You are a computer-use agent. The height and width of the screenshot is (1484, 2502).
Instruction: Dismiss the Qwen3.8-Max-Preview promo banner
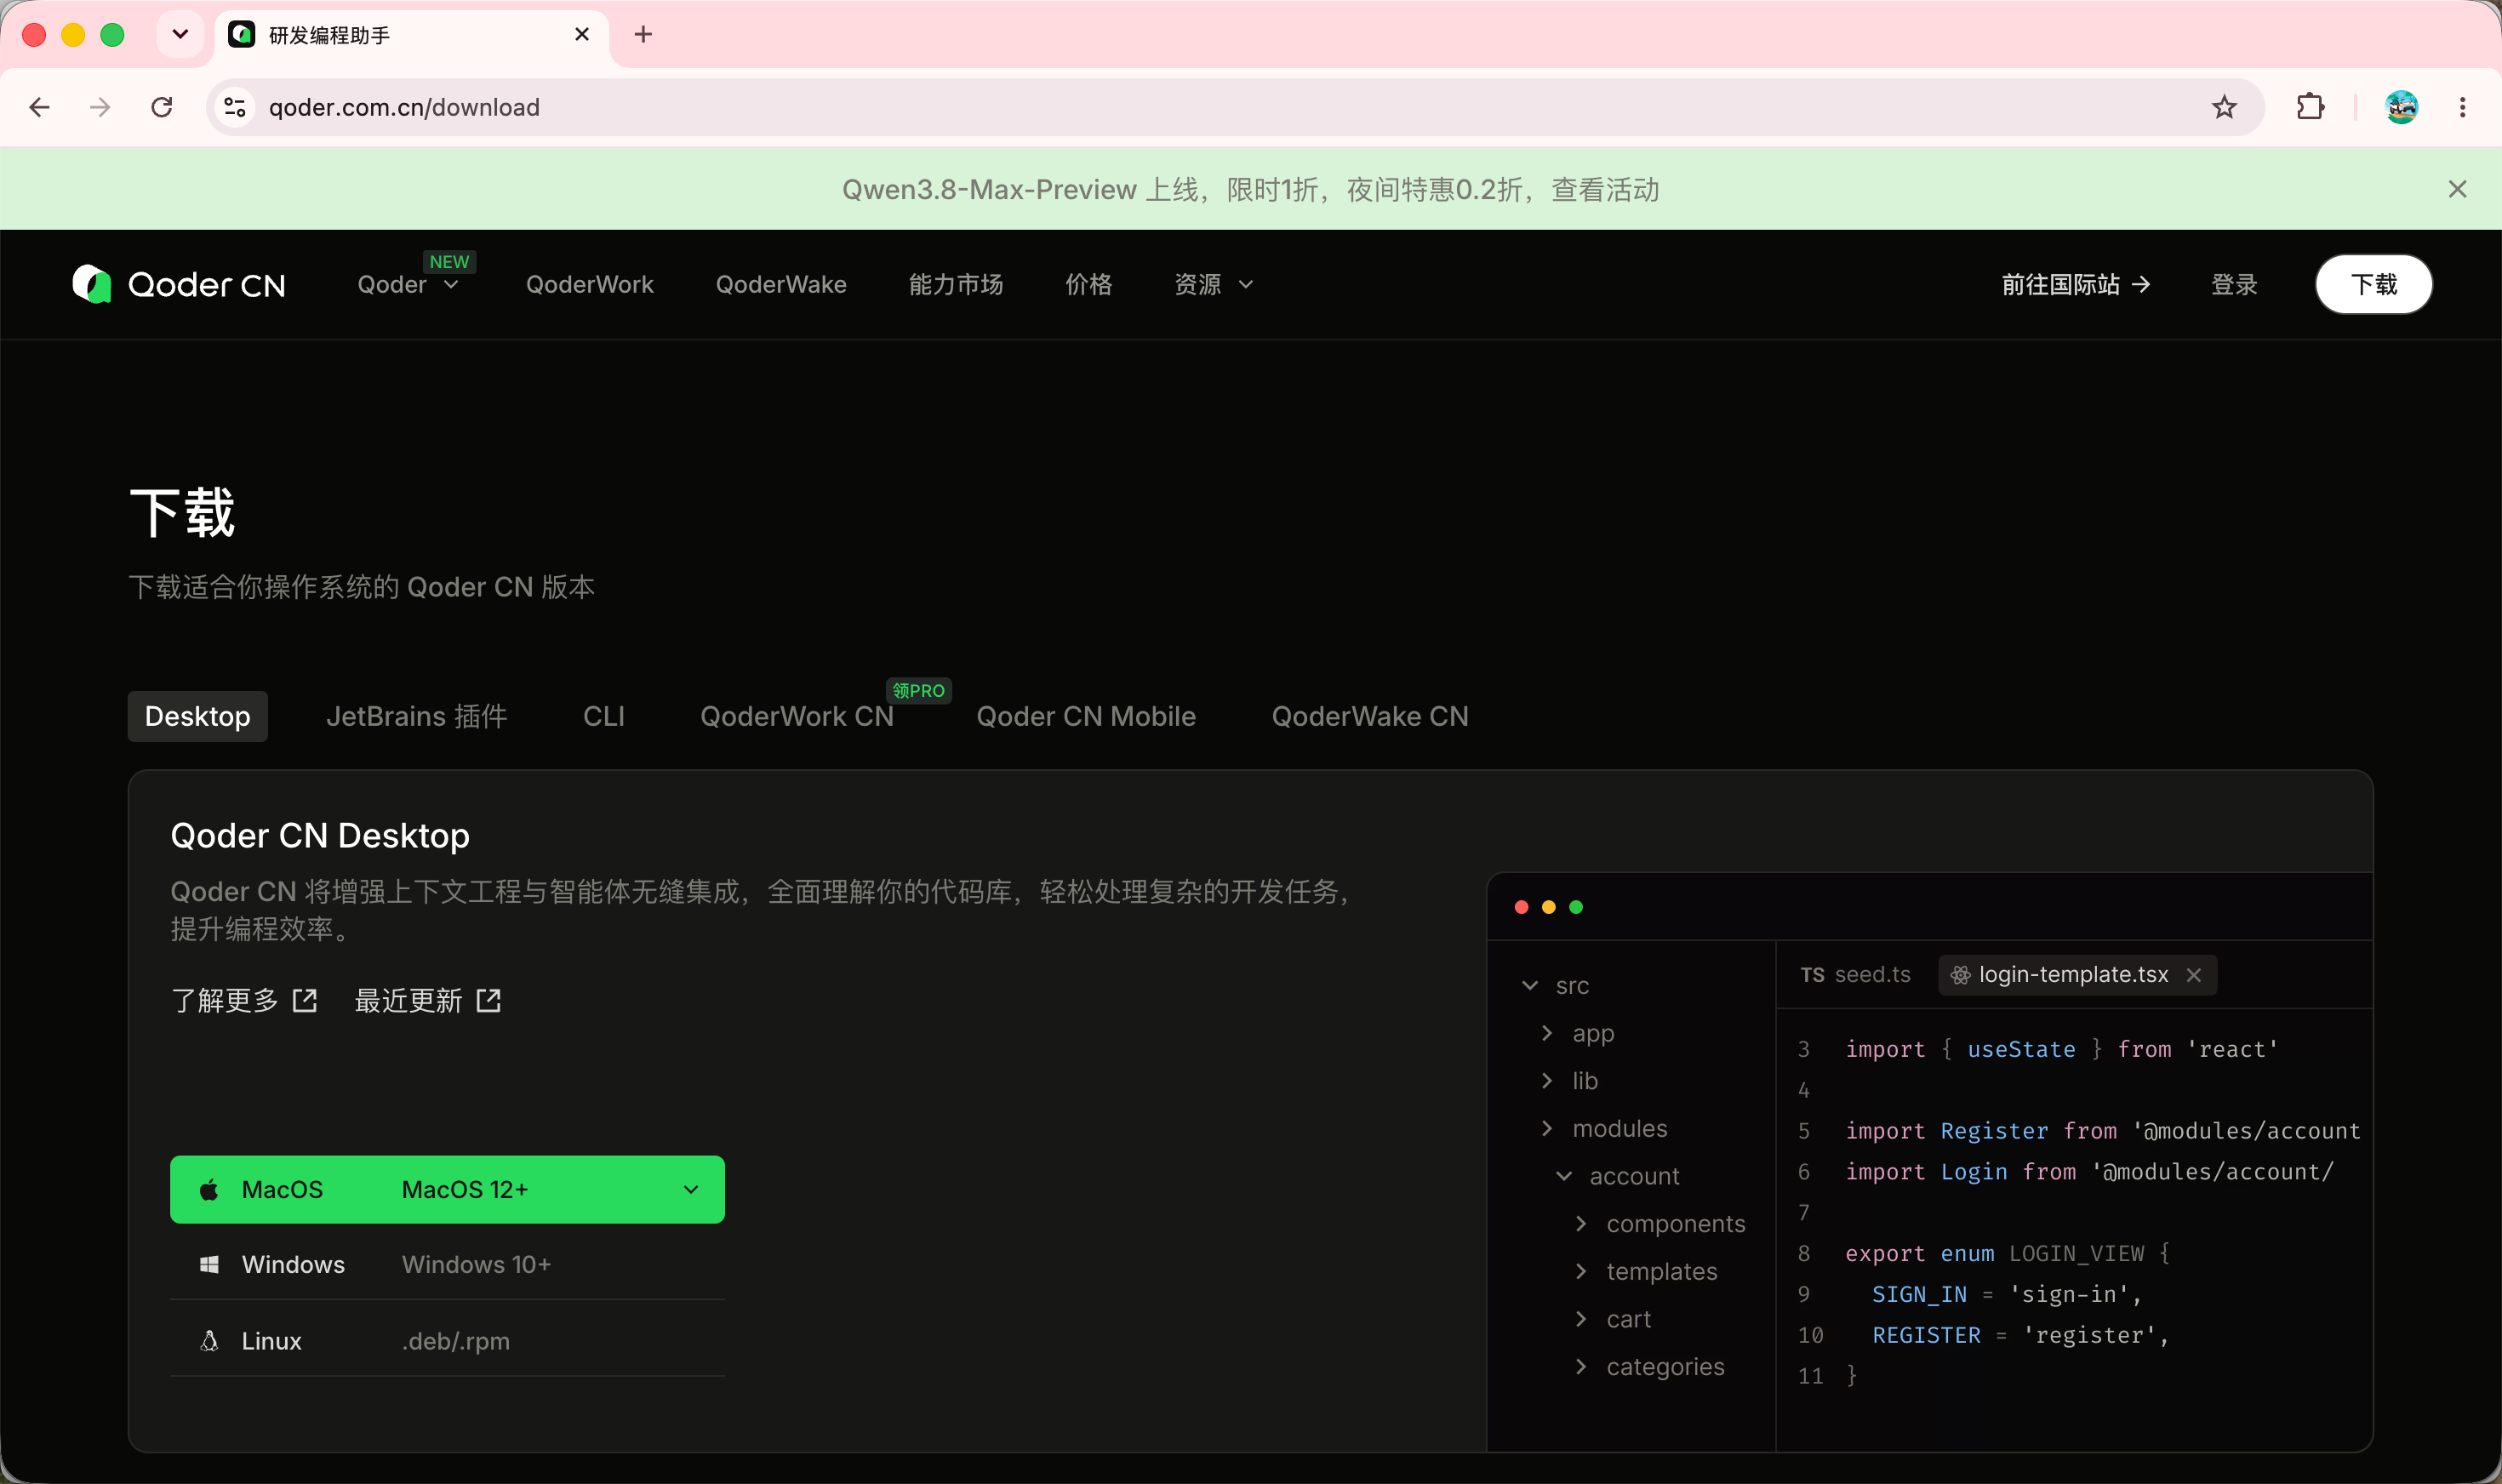pyautogui.click(x=2458, y=189)
